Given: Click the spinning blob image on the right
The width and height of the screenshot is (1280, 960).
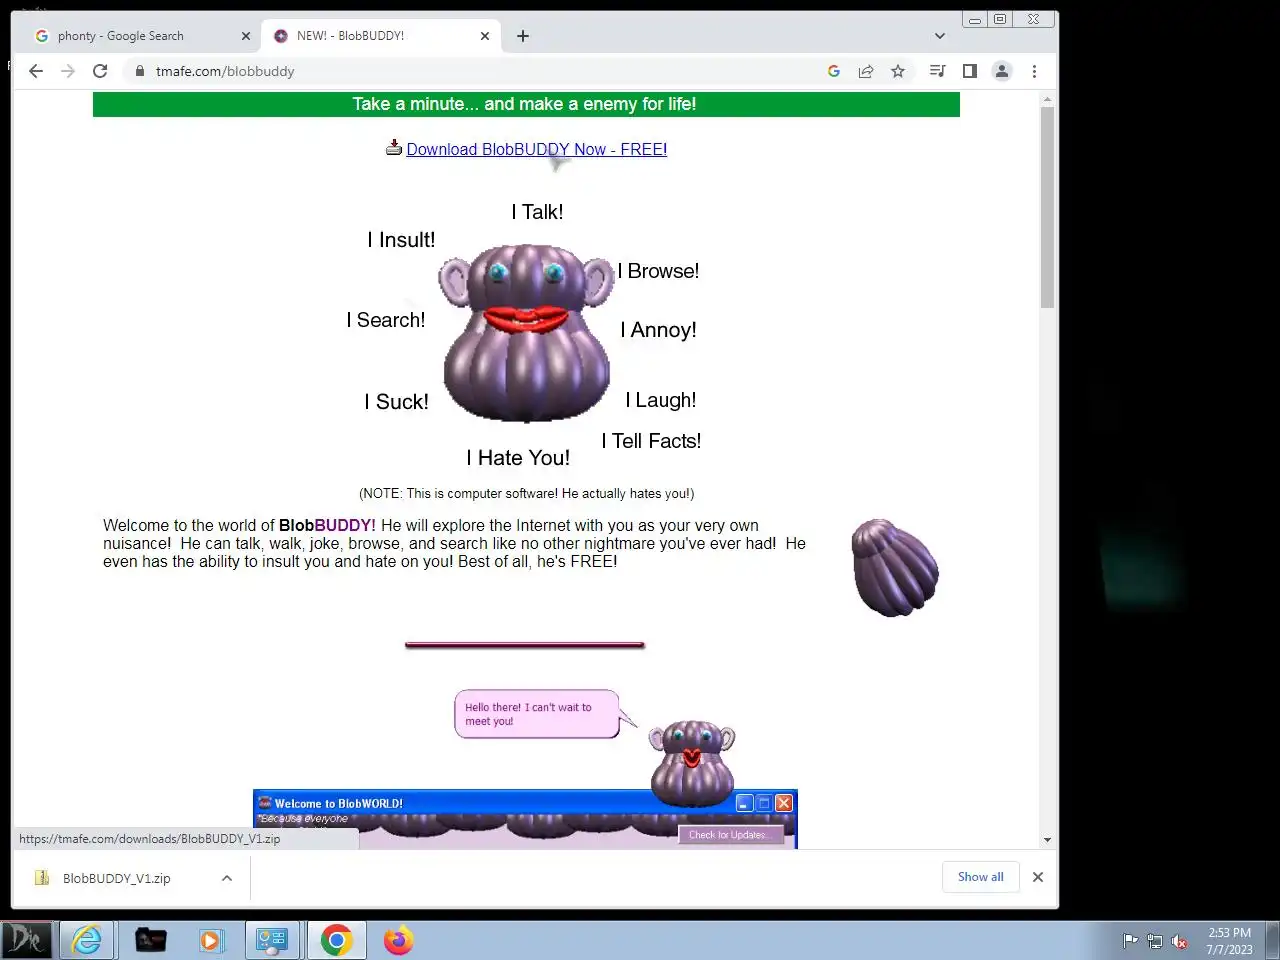Looking at the screenshot, I should [895, 567].
